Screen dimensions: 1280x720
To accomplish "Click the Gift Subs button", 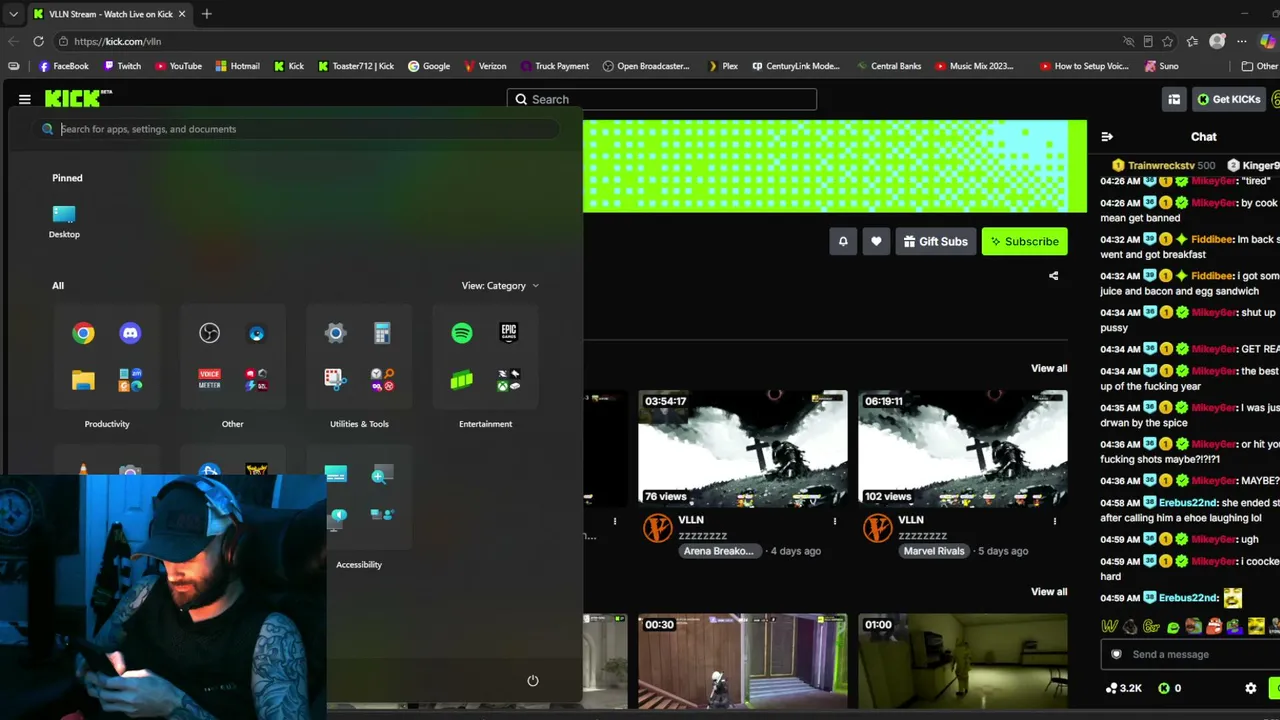I will pyautogui.click(x=936, y=241).
